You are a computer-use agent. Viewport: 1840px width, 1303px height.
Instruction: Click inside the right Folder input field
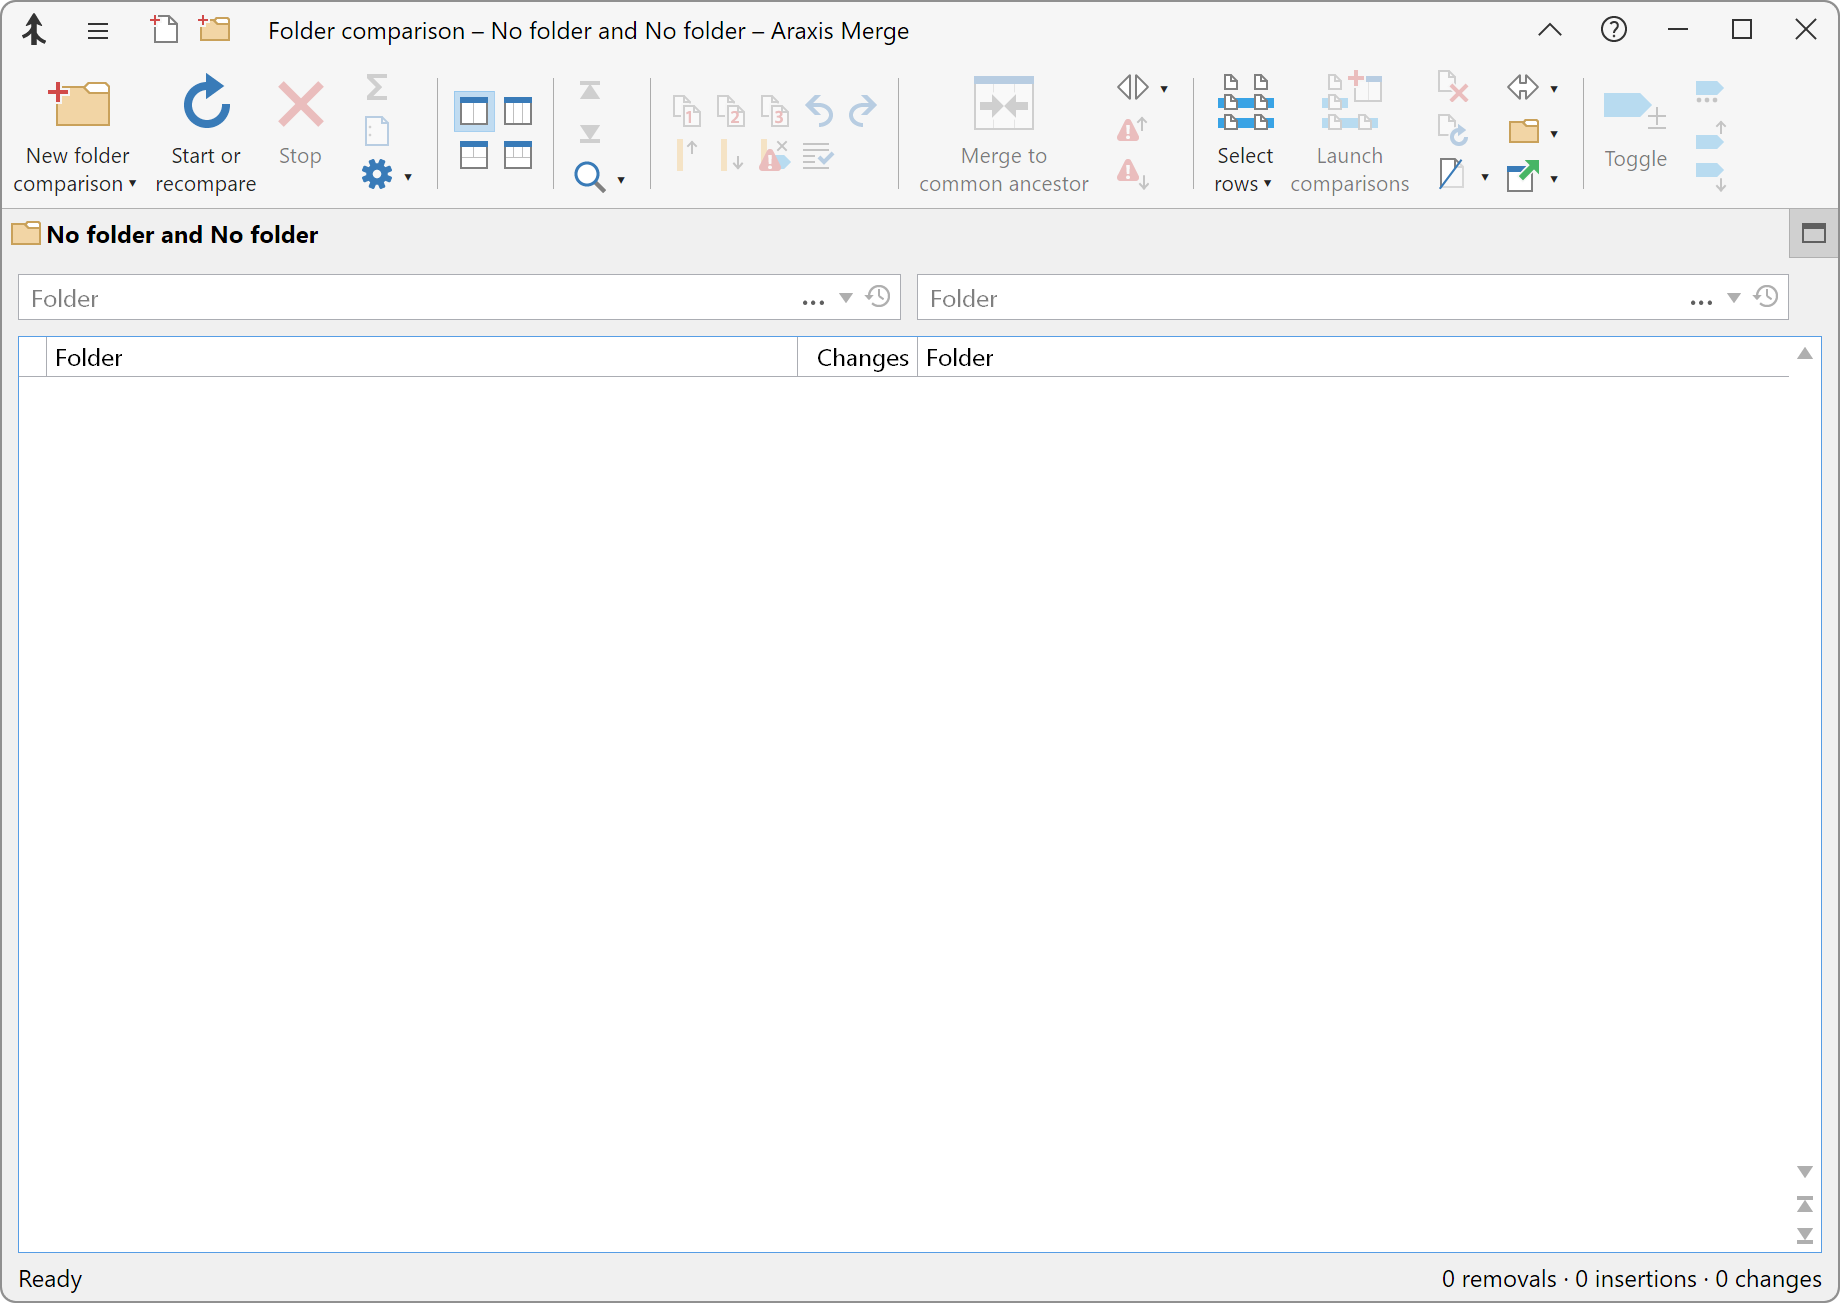[1200, 297]
